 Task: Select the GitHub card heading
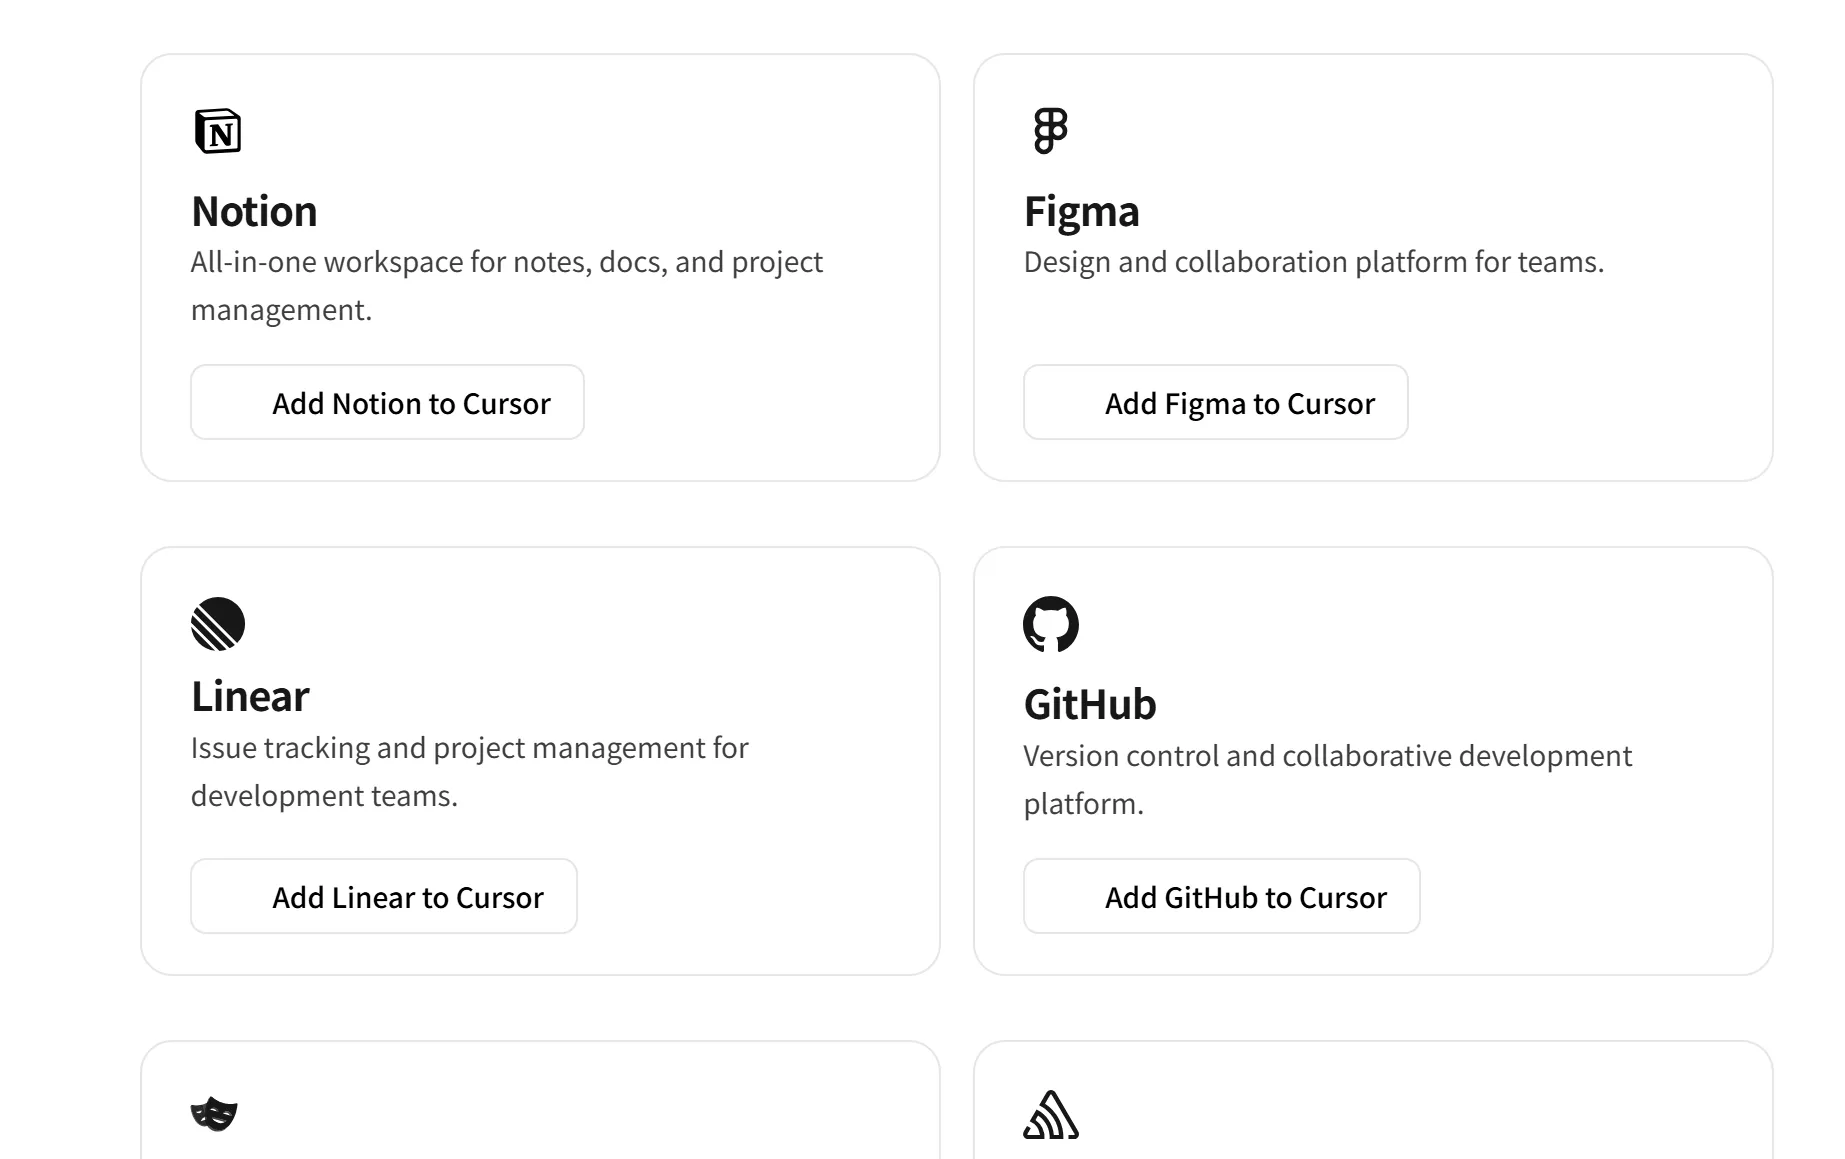point(1089,705)
